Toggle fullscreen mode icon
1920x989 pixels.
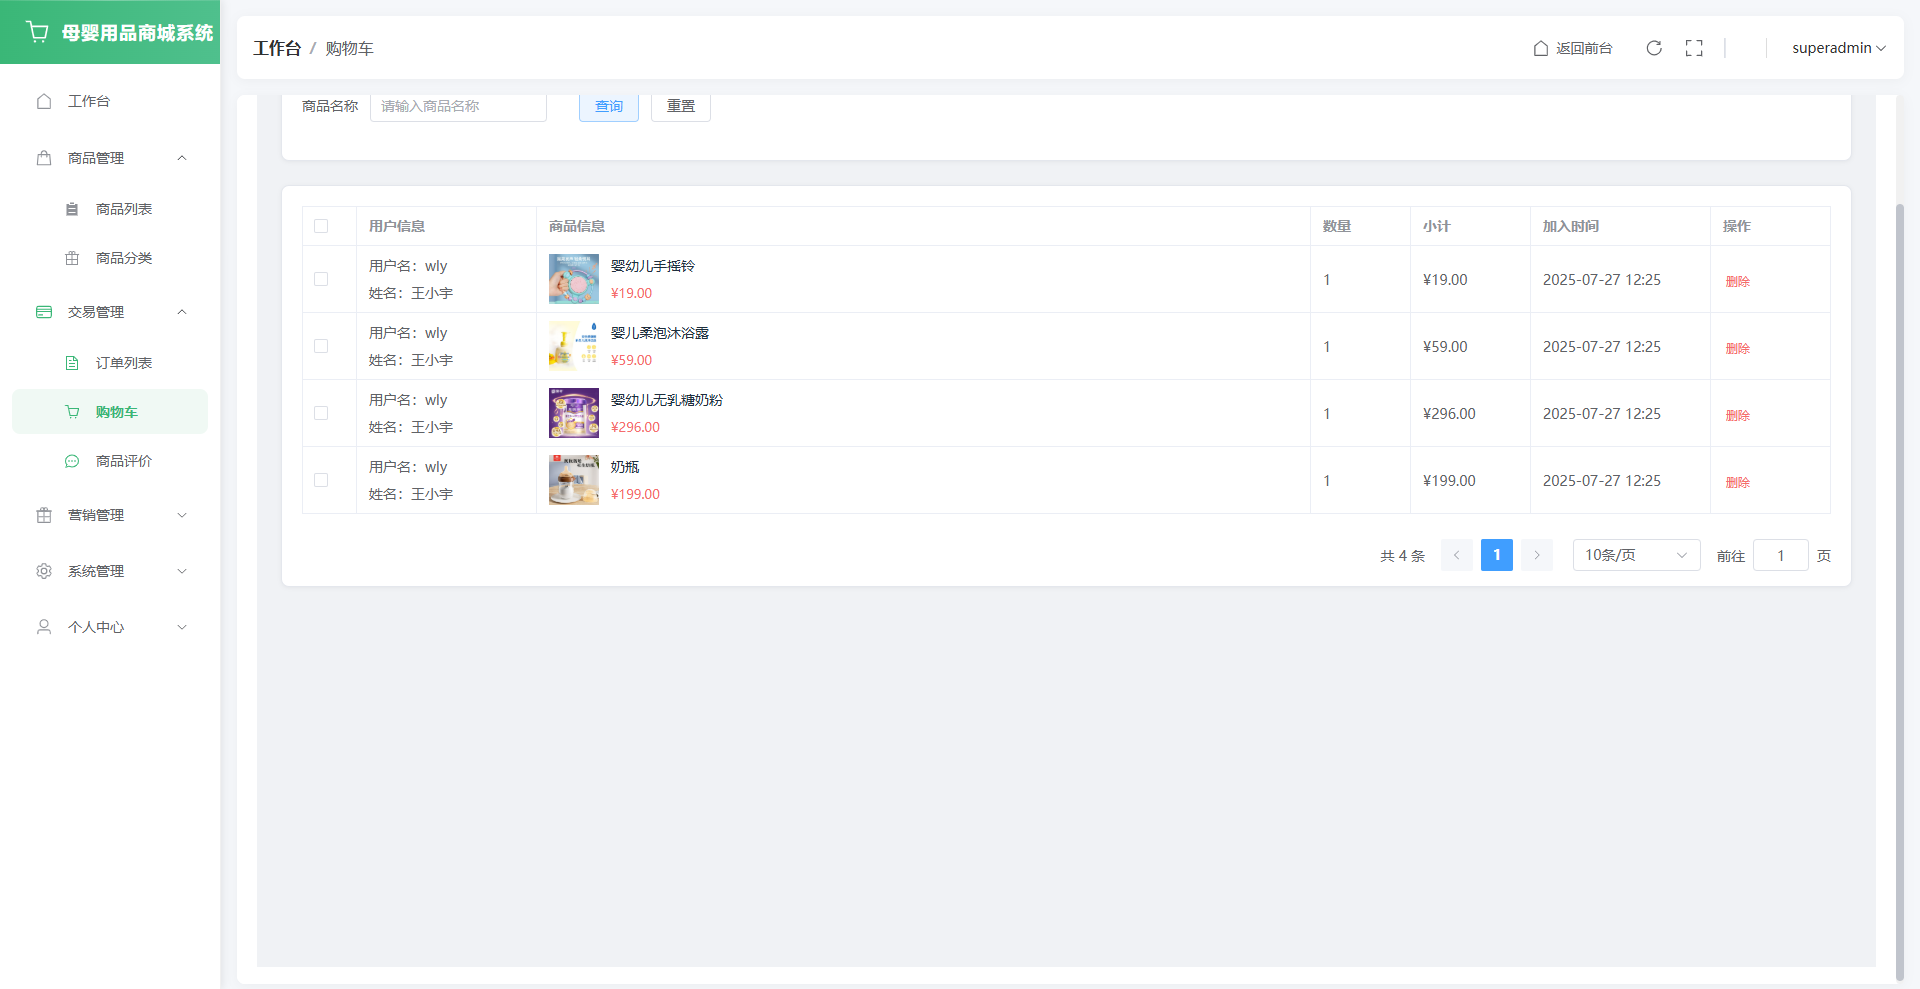(1694, 48)
